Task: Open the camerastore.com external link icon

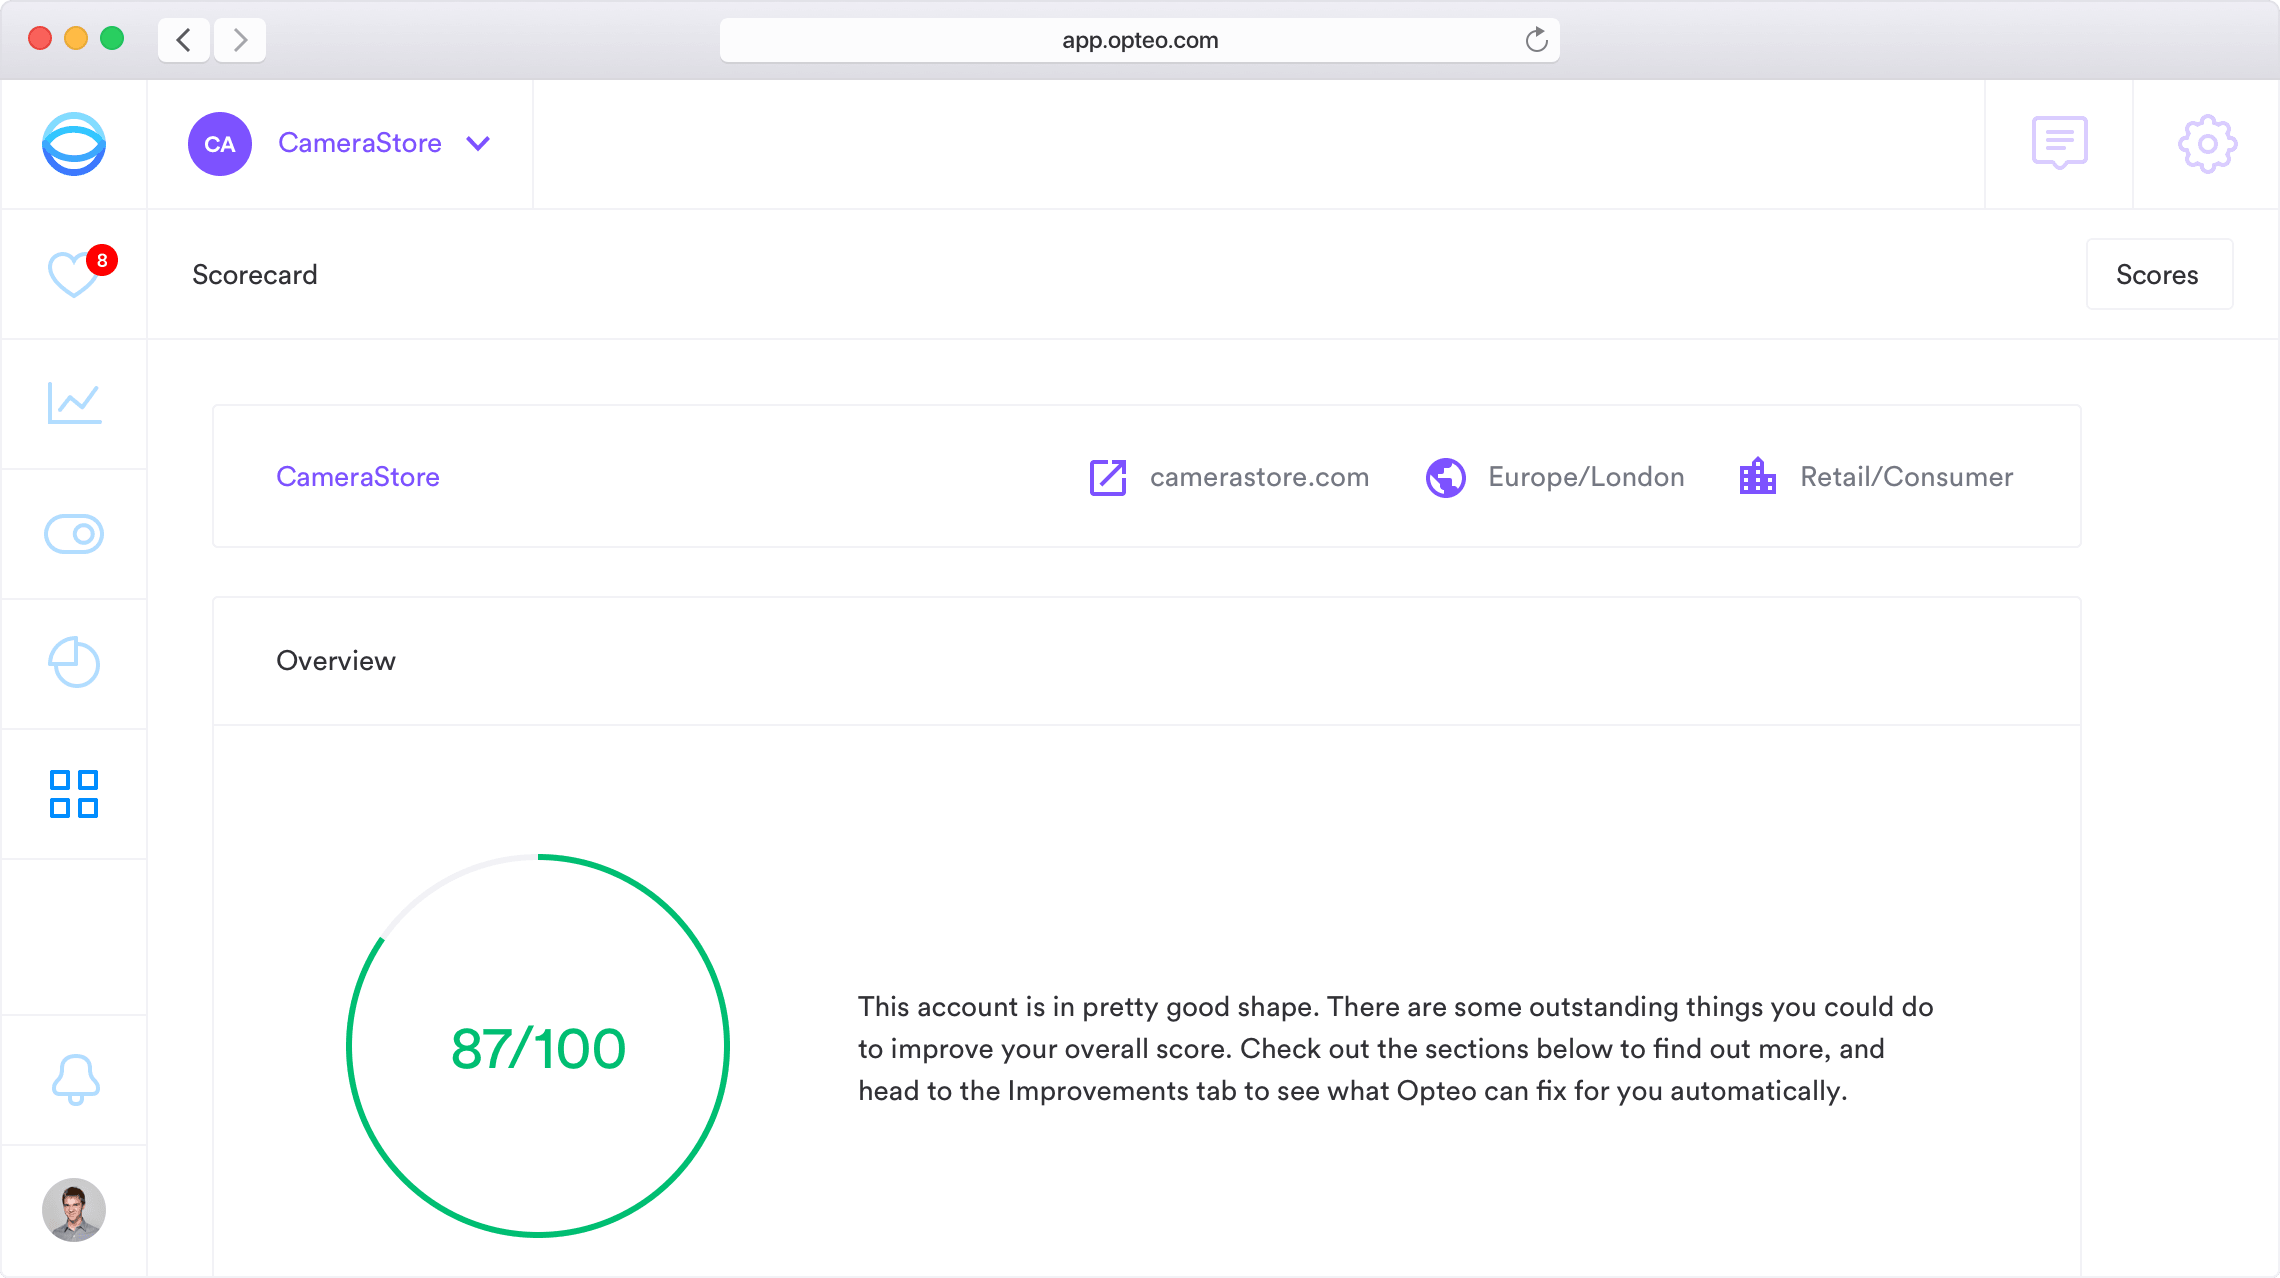Action: [x=1108, y=477]
